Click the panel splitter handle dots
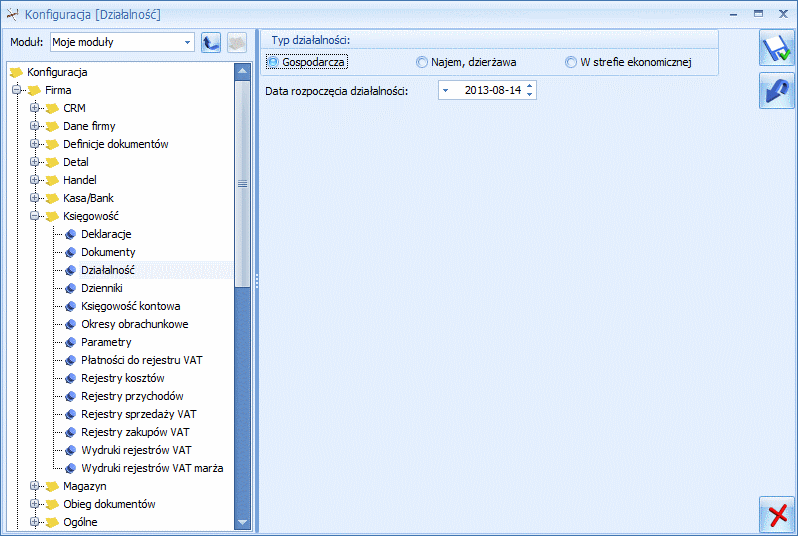The width and height of the screenshot is (798, 536). pyautogui.click(x=257, y=281)
